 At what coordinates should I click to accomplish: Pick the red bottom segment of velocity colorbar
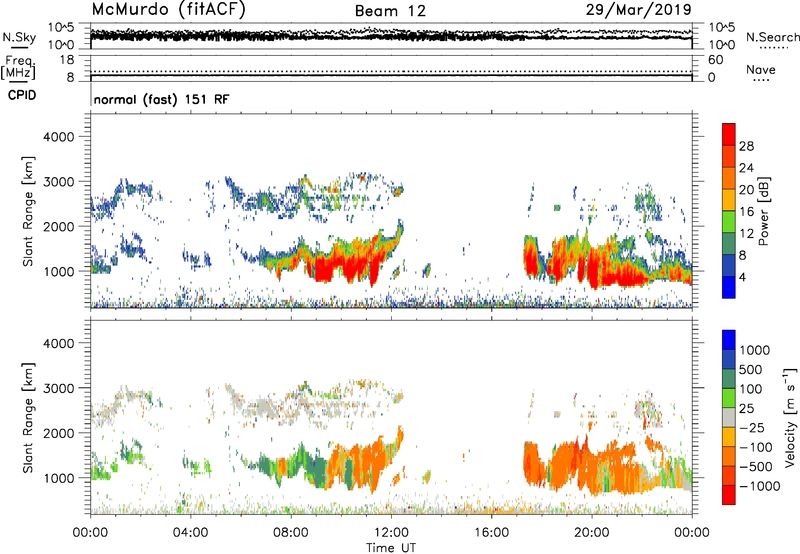729,495
